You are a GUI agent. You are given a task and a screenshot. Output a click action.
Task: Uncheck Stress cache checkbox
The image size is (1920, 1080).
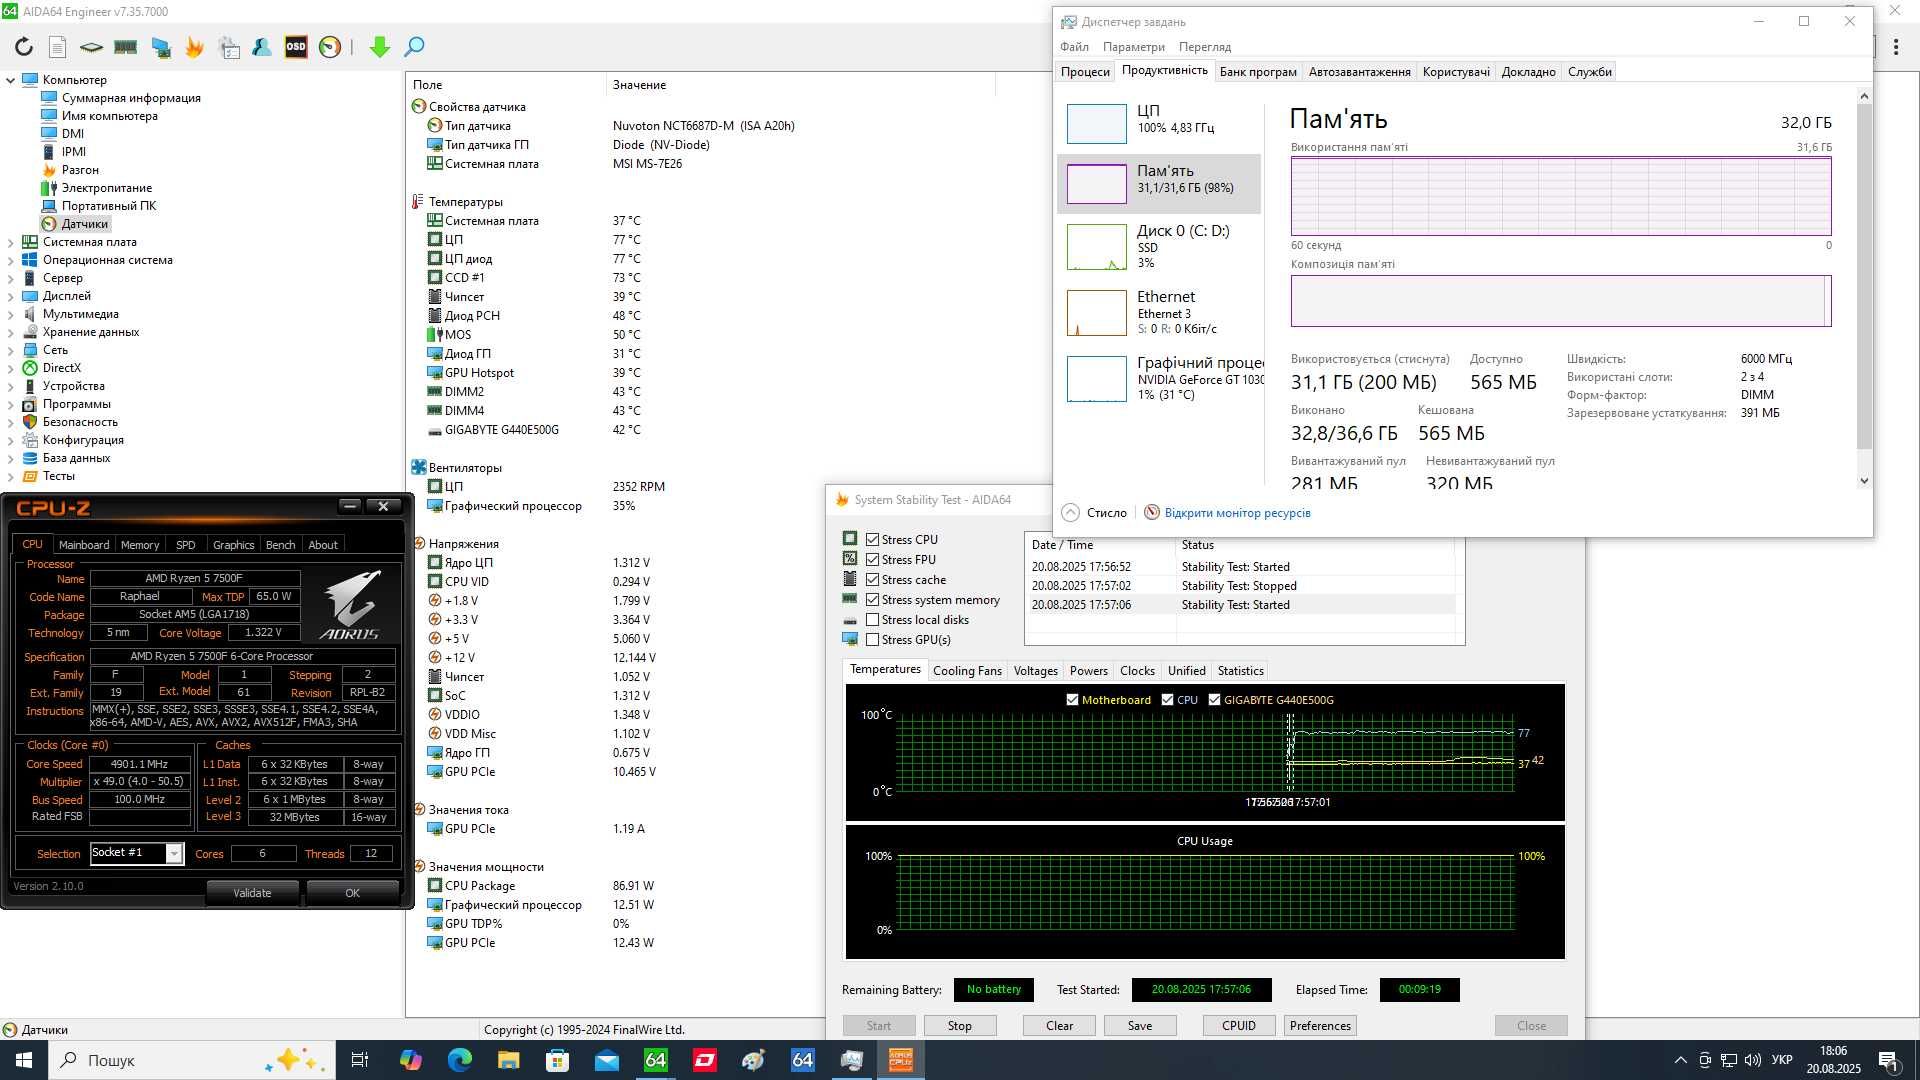[872, 580]
